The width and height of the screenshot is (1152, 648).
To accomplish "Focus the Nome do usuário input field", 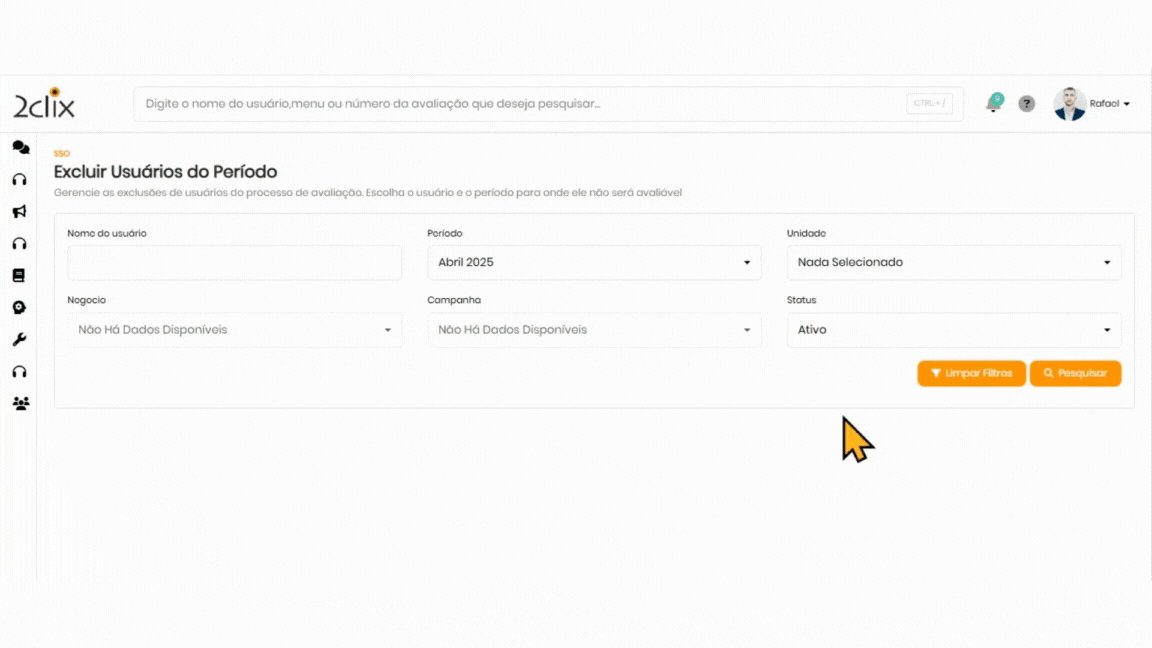I will (x=234, y=263).
